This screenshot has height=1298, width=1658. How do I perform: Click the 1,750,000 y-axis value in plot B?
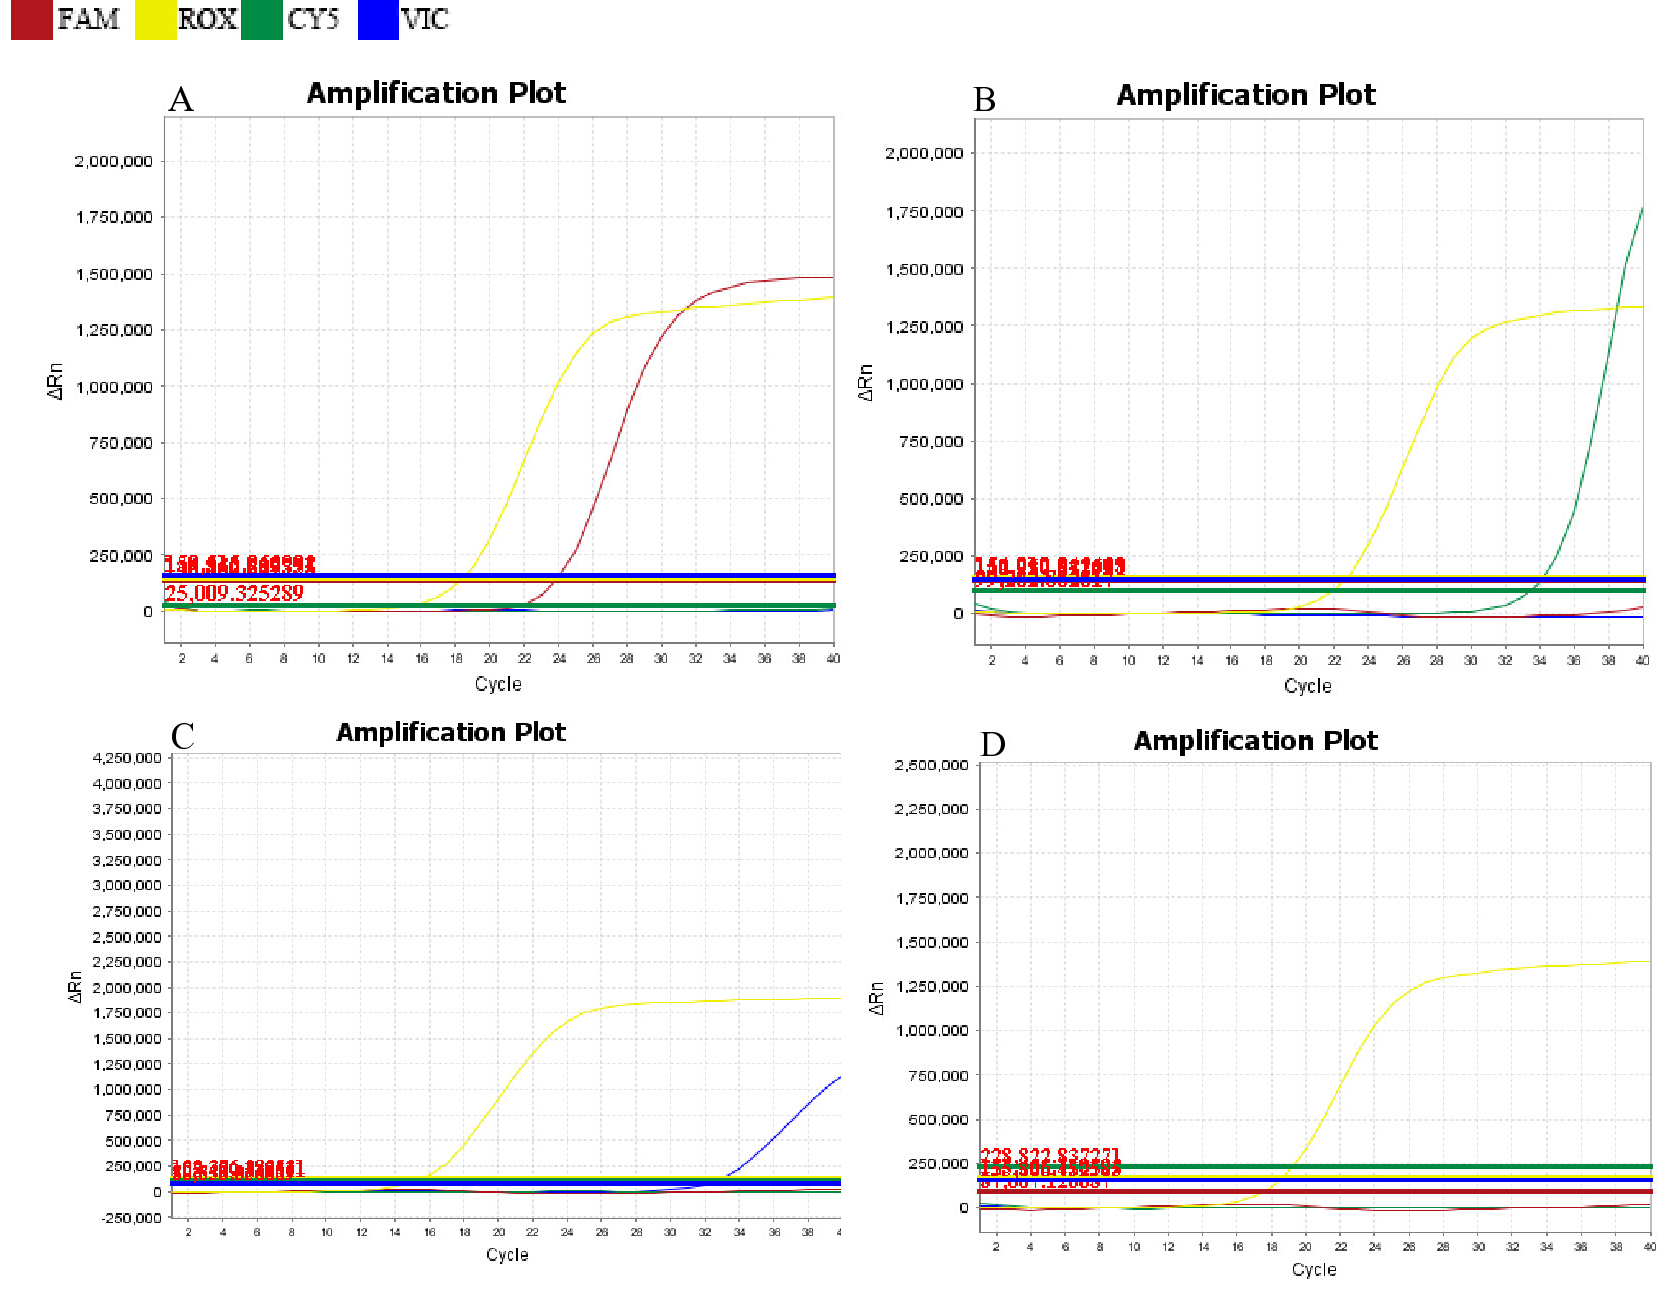(924, 212)
